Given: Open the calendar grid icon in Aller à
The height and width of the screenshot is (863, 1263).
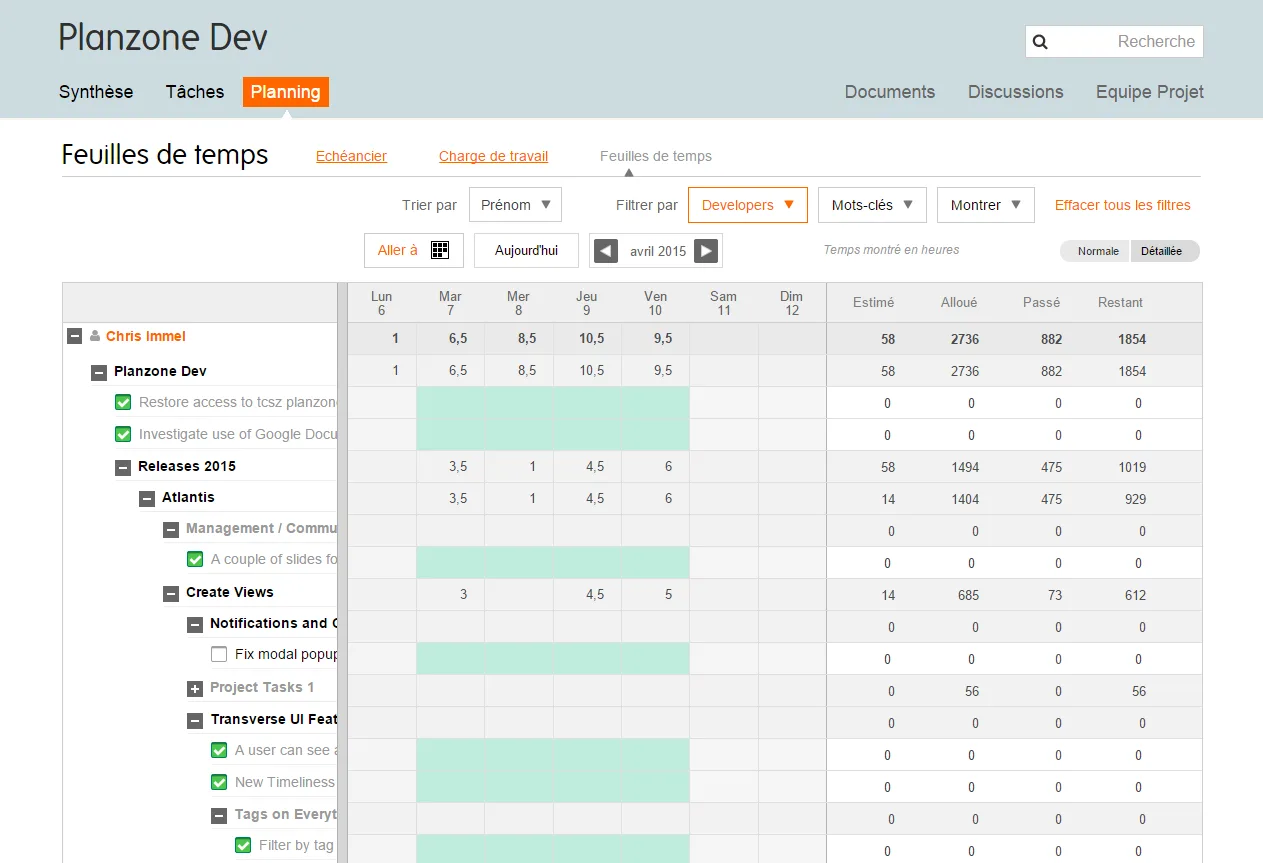Looking at the screenshot, I should point(440,250).
